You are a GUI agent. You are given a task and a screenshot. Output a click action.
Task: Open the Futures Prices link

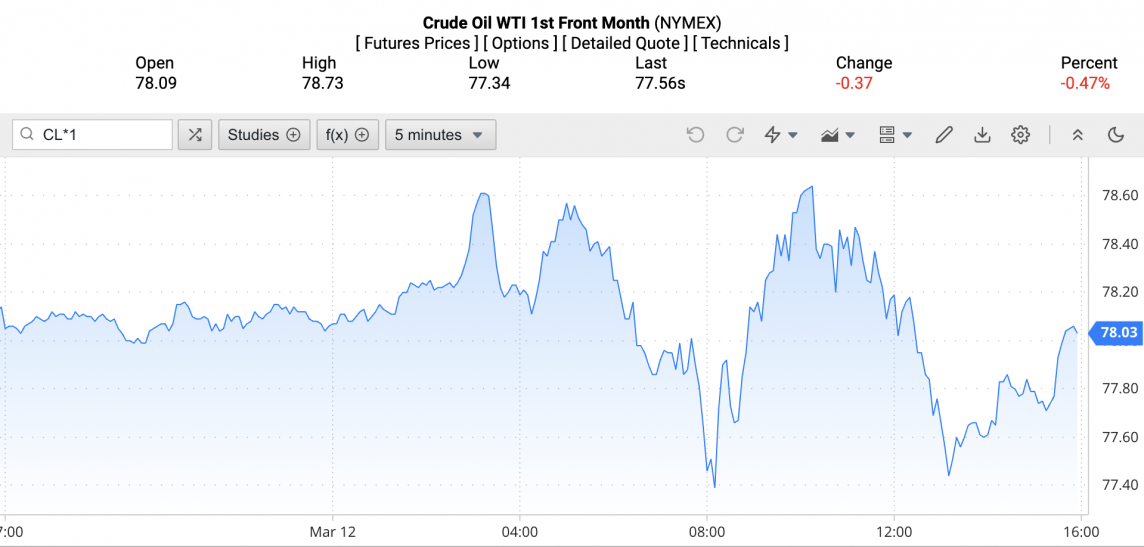coord(416,43)
